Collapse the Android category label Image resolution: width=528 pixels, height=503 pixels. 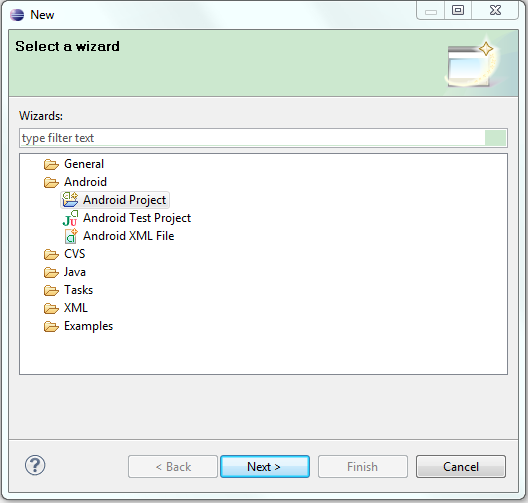[x=86, y=182]
